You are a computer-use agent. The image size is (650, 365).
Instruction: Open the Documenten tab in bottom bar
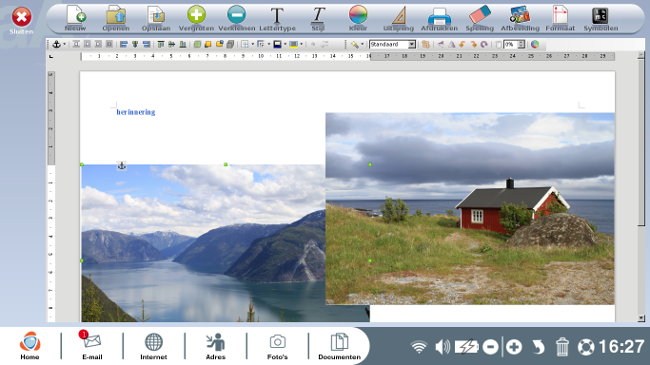[x=339, y=346]
